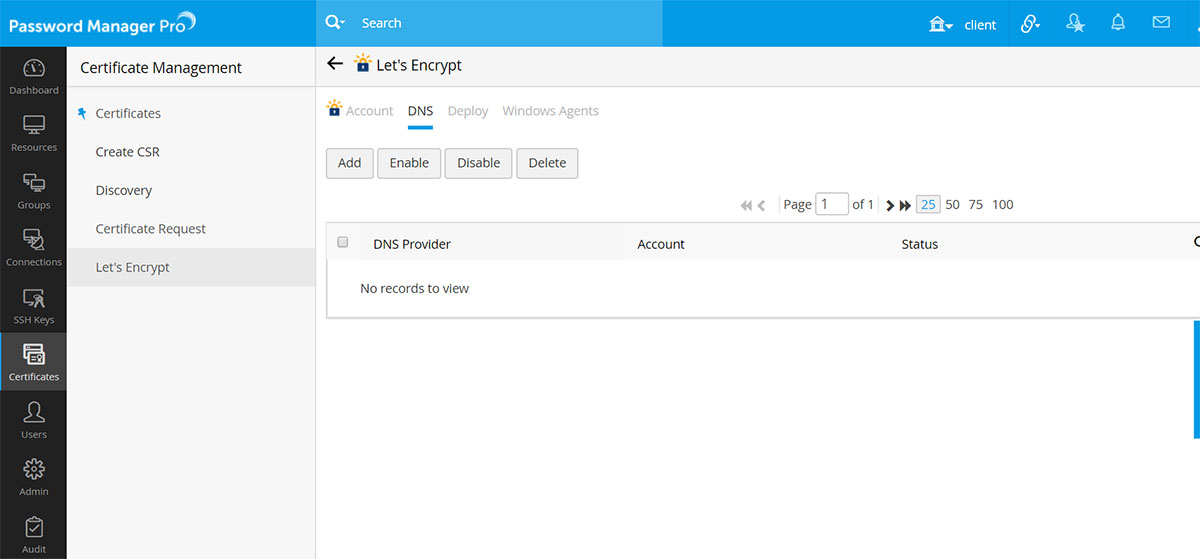This screenshot has height=559, width=1200.
Task: Click the Account column header
Action: [x=661, y=244]
